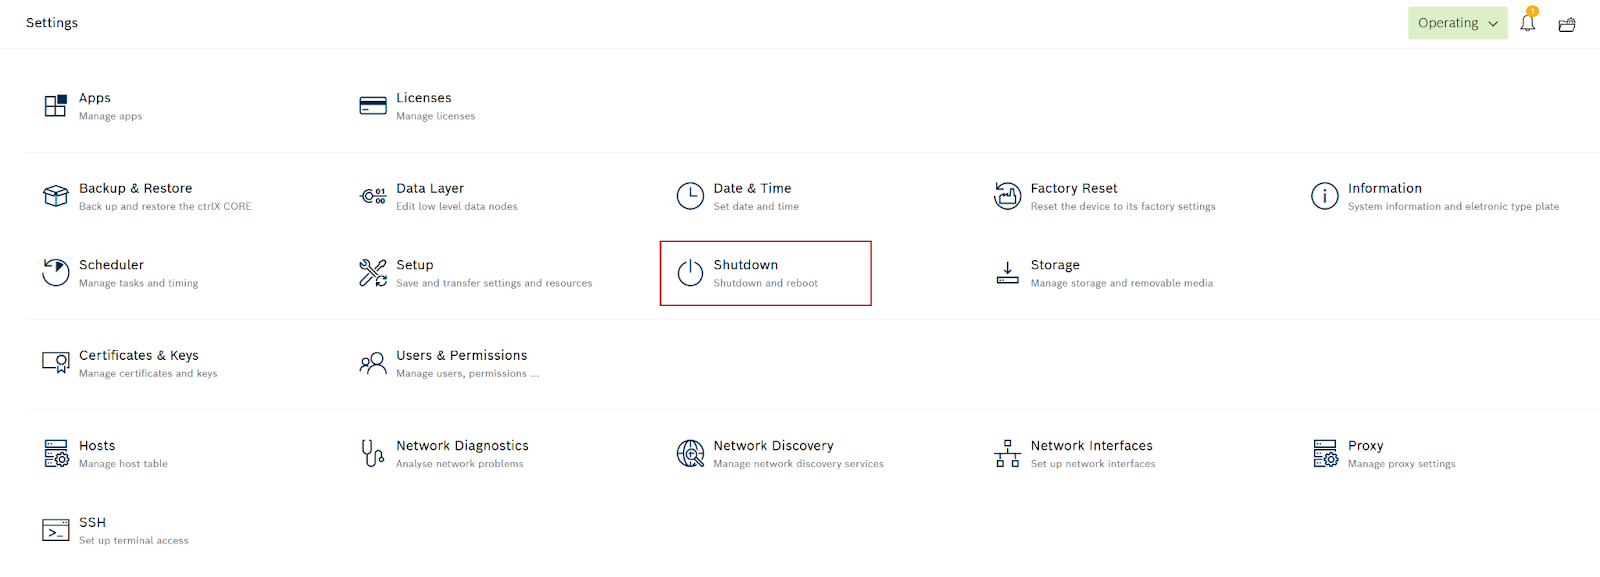The image size is (1600, 577).
Task: Click the Hosts server icon
Action: (x=56, y=453)
